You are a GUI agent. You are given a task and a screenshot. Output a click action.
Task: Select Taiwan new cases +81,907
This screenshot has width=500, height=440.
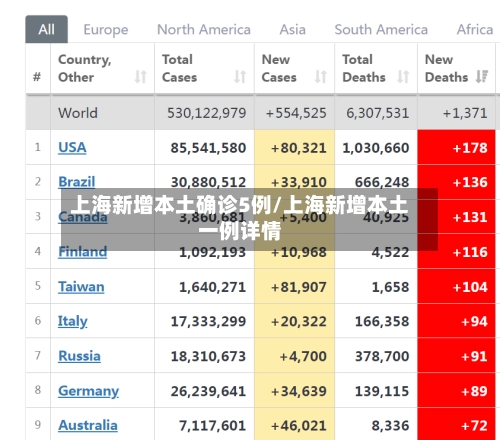tap(299, 287)
